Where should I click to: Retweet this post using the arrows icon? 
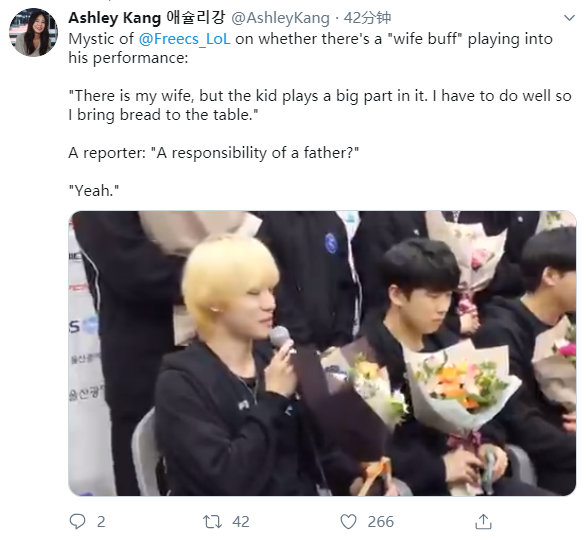[x=212, y=522]
